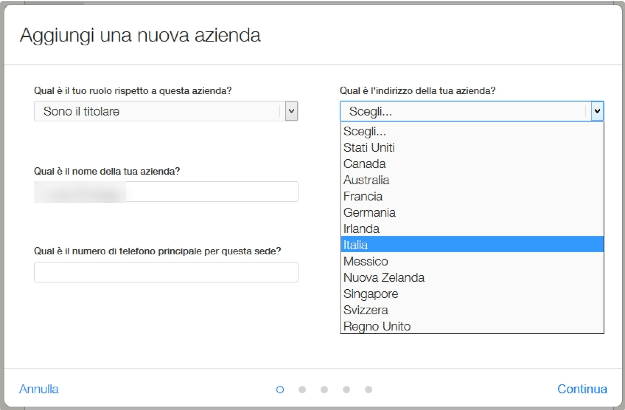Select Italia from the country list
625x410 pixels.
[357, 245]
